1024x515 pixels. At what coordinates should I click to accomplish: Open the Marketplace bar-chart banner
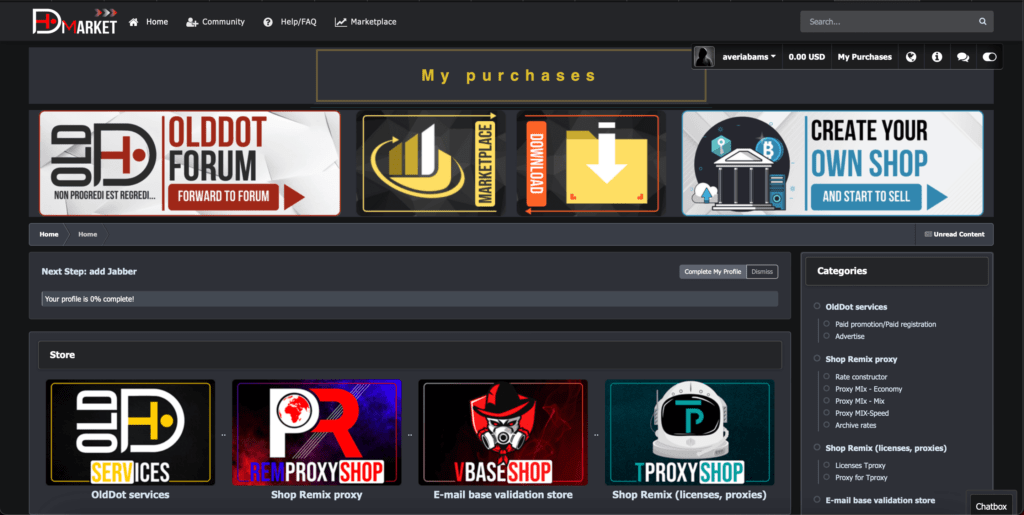[431, 163]
